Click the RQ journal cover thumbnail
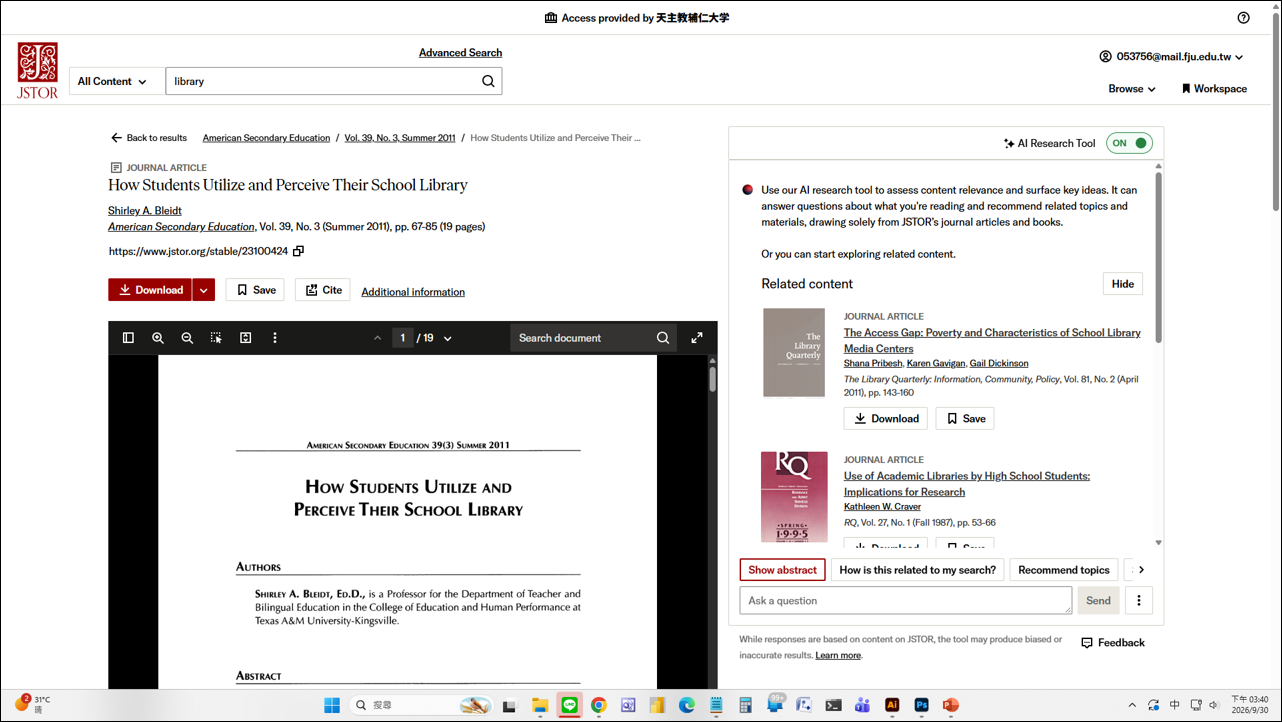The image size is (1282, 722). click(794, 497)
